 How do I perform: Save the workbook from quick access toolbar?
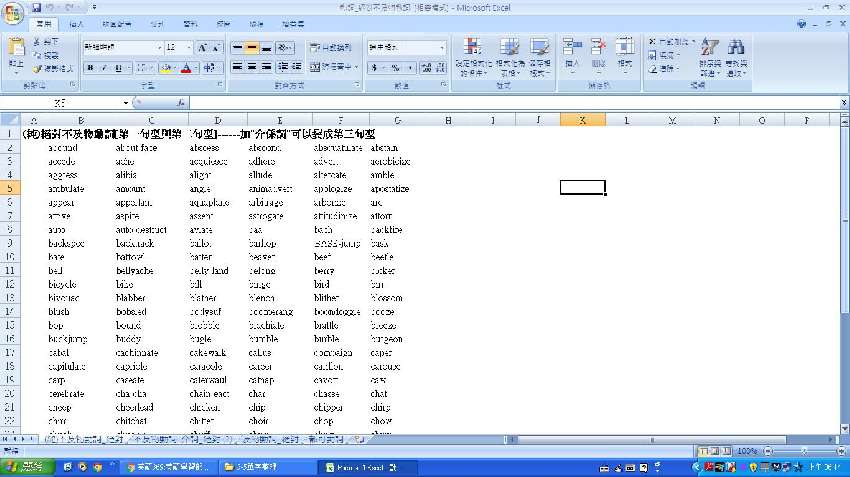pyautogui.click(x=36, y=8)
